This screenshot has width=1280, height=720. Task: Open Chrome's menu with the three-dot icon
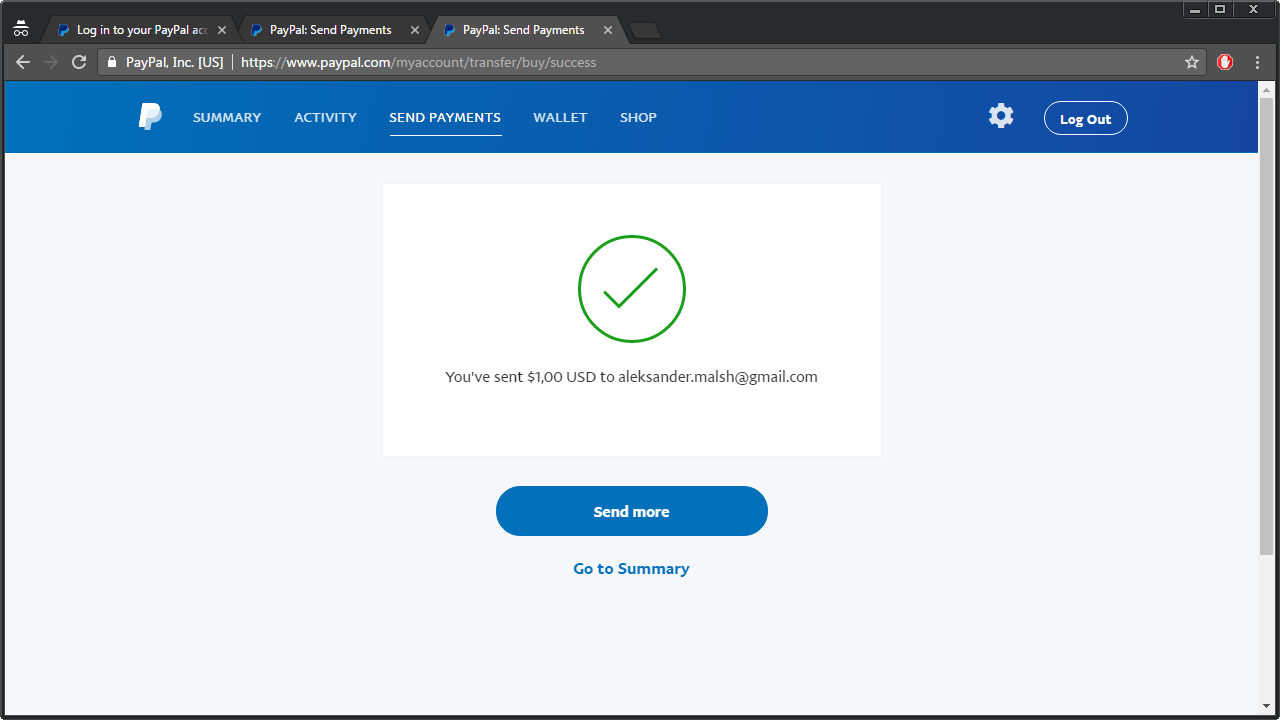[x=1258, y=62]
